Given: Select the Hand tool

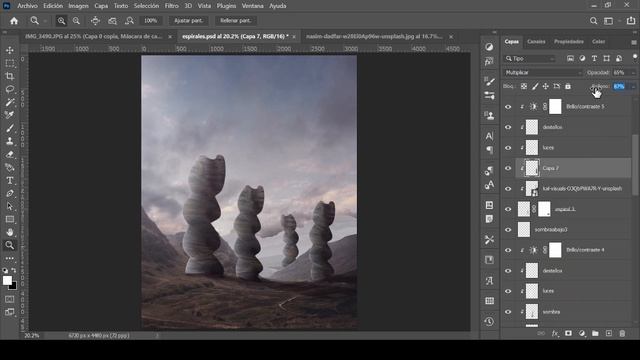Looking at the screenshot, I should point(10,232).
